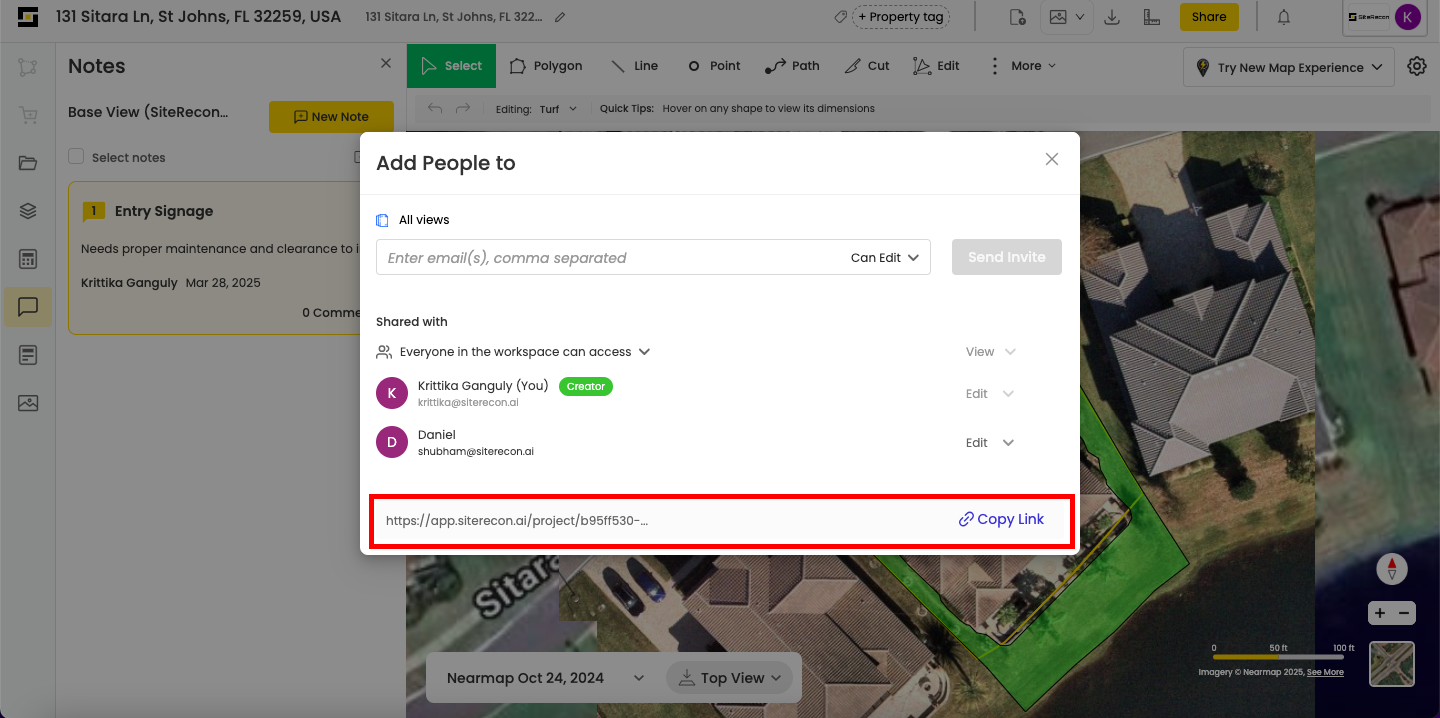Image resolution: width=1440 pixels, height=718 pixels.
Task: Click the pencil icon to rename the property
Action: click(x=560, y=17)
